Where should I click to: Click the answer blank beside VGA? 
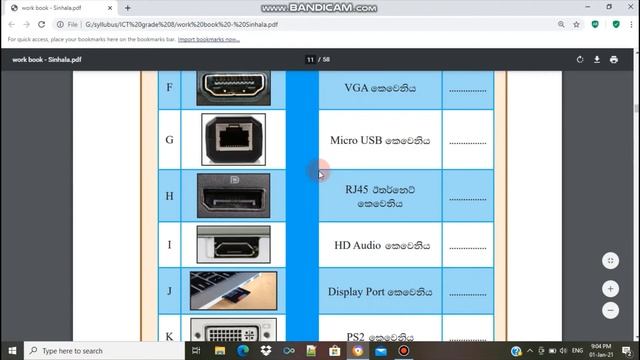pos(468,90)
